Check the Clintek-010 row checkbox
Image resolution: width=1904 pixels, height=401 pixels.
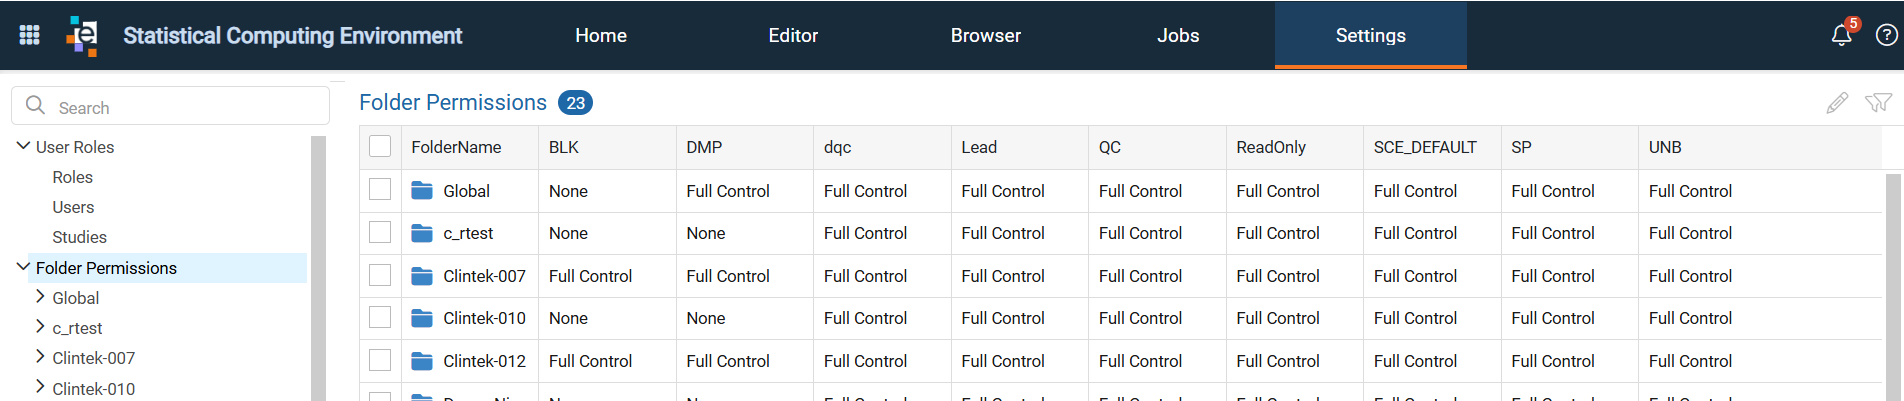point(380,317)
